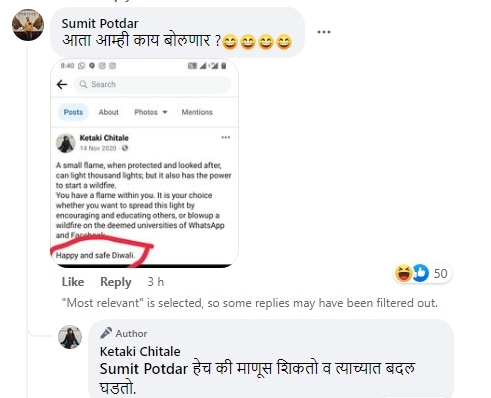Click the Search field in screenshot image

click(x=153, y=84)
